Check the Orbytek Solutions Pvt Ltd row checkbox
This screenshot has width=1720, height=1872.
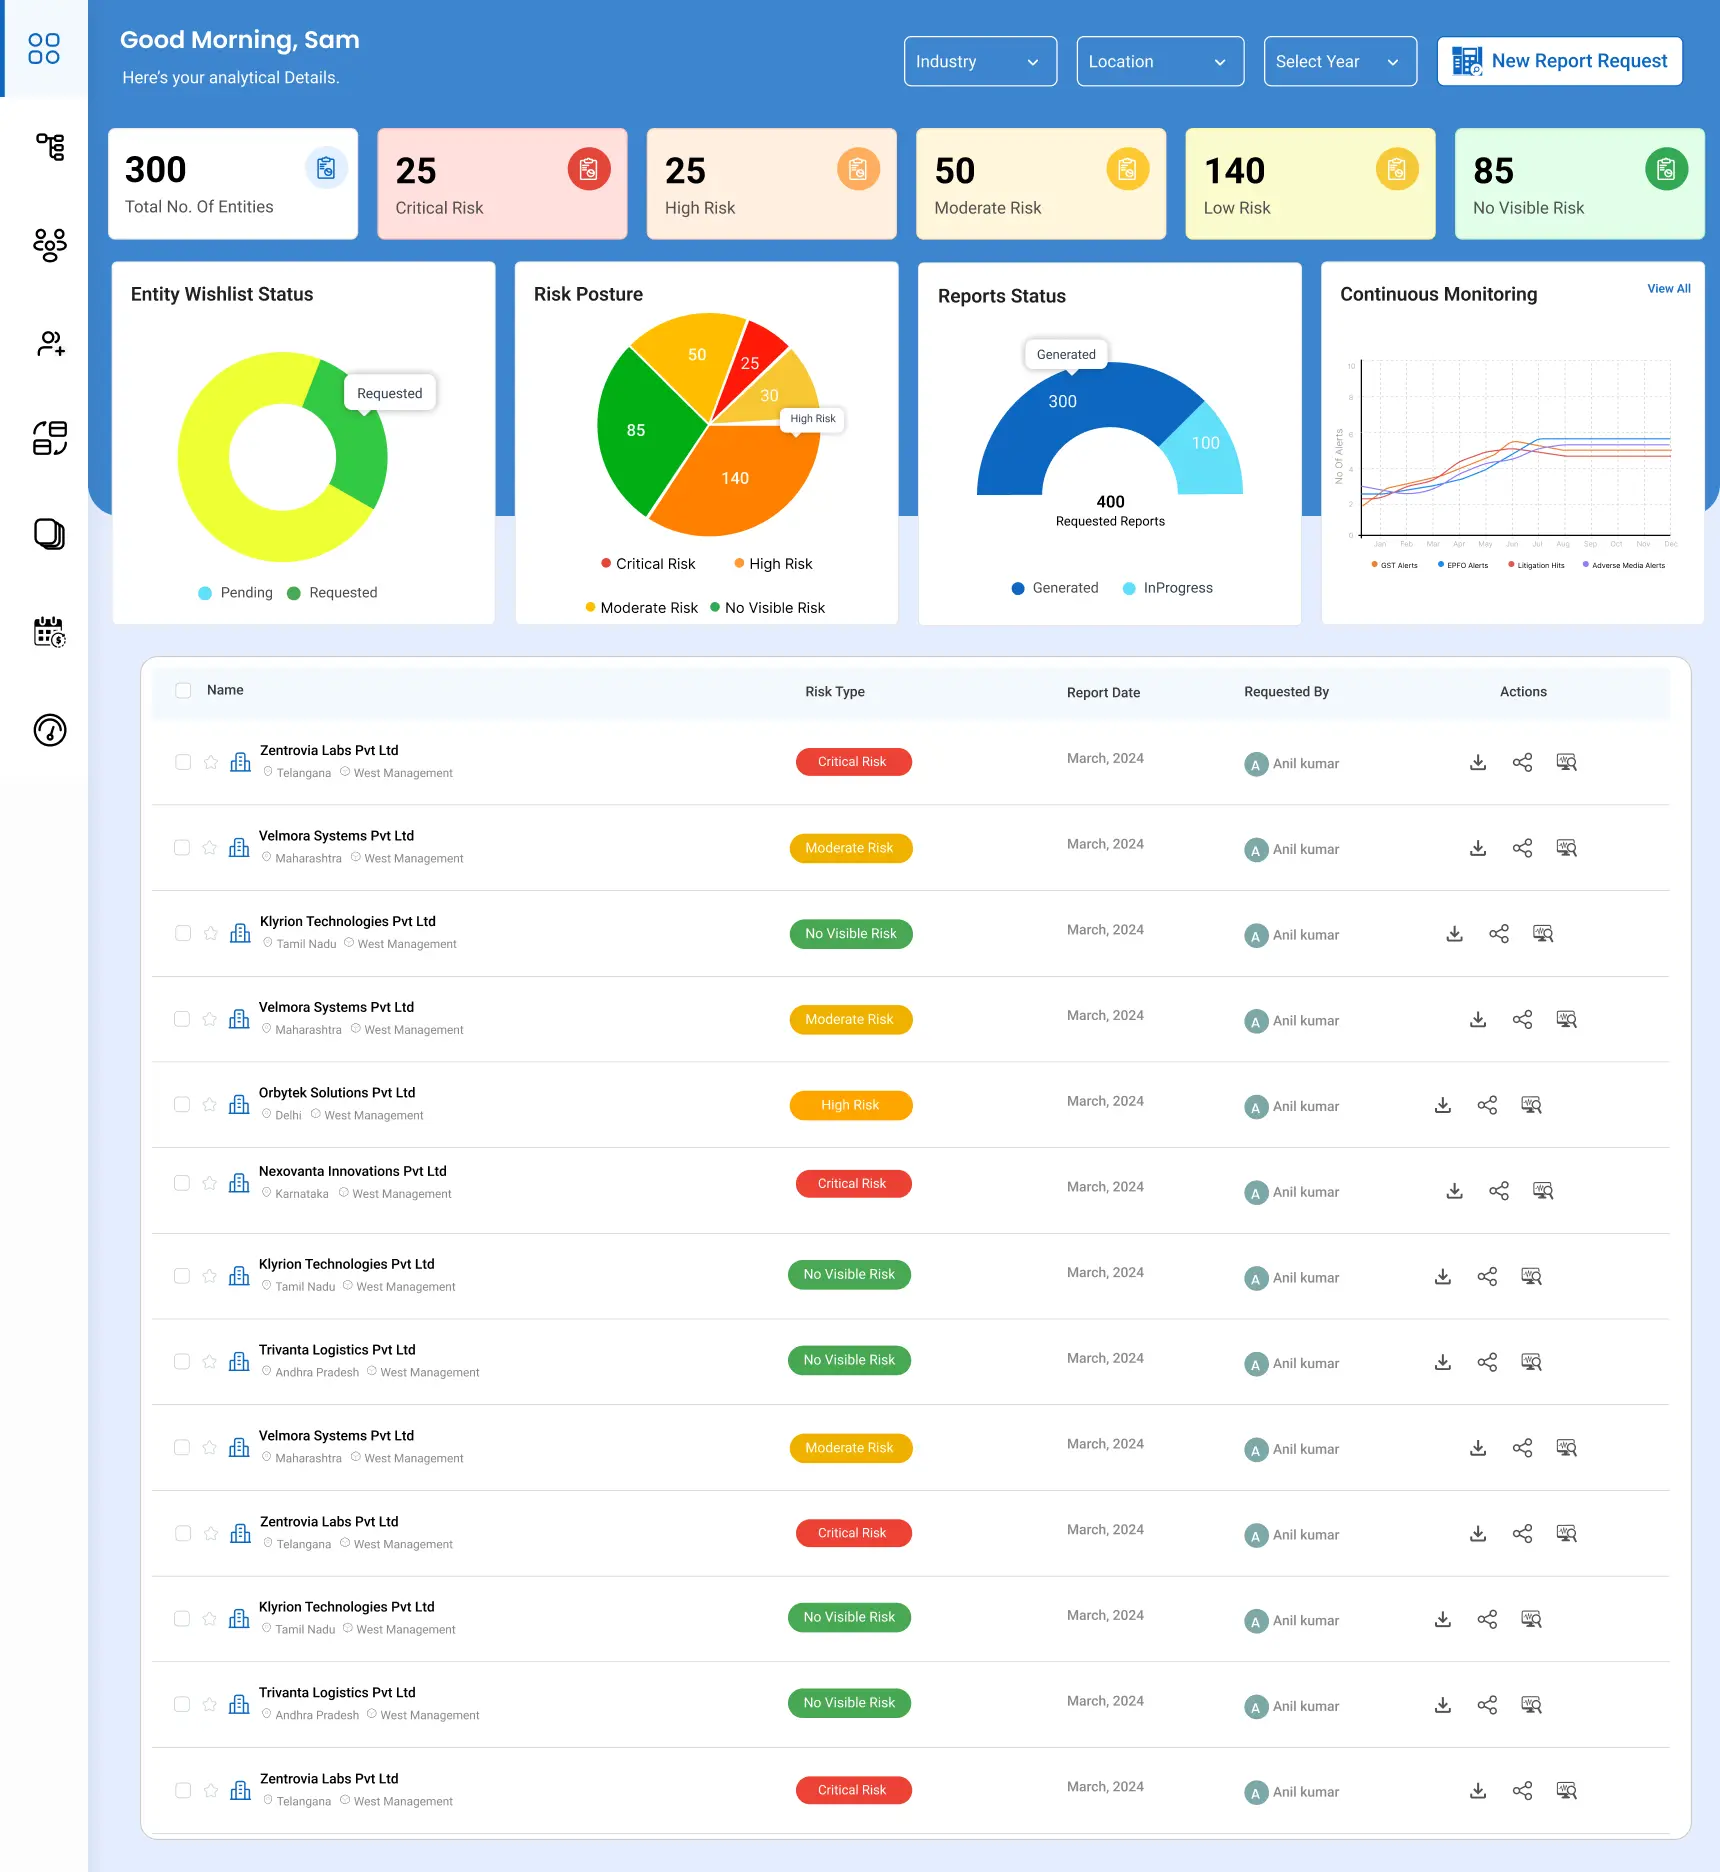pyautogui.click(x=182, y=1105)
